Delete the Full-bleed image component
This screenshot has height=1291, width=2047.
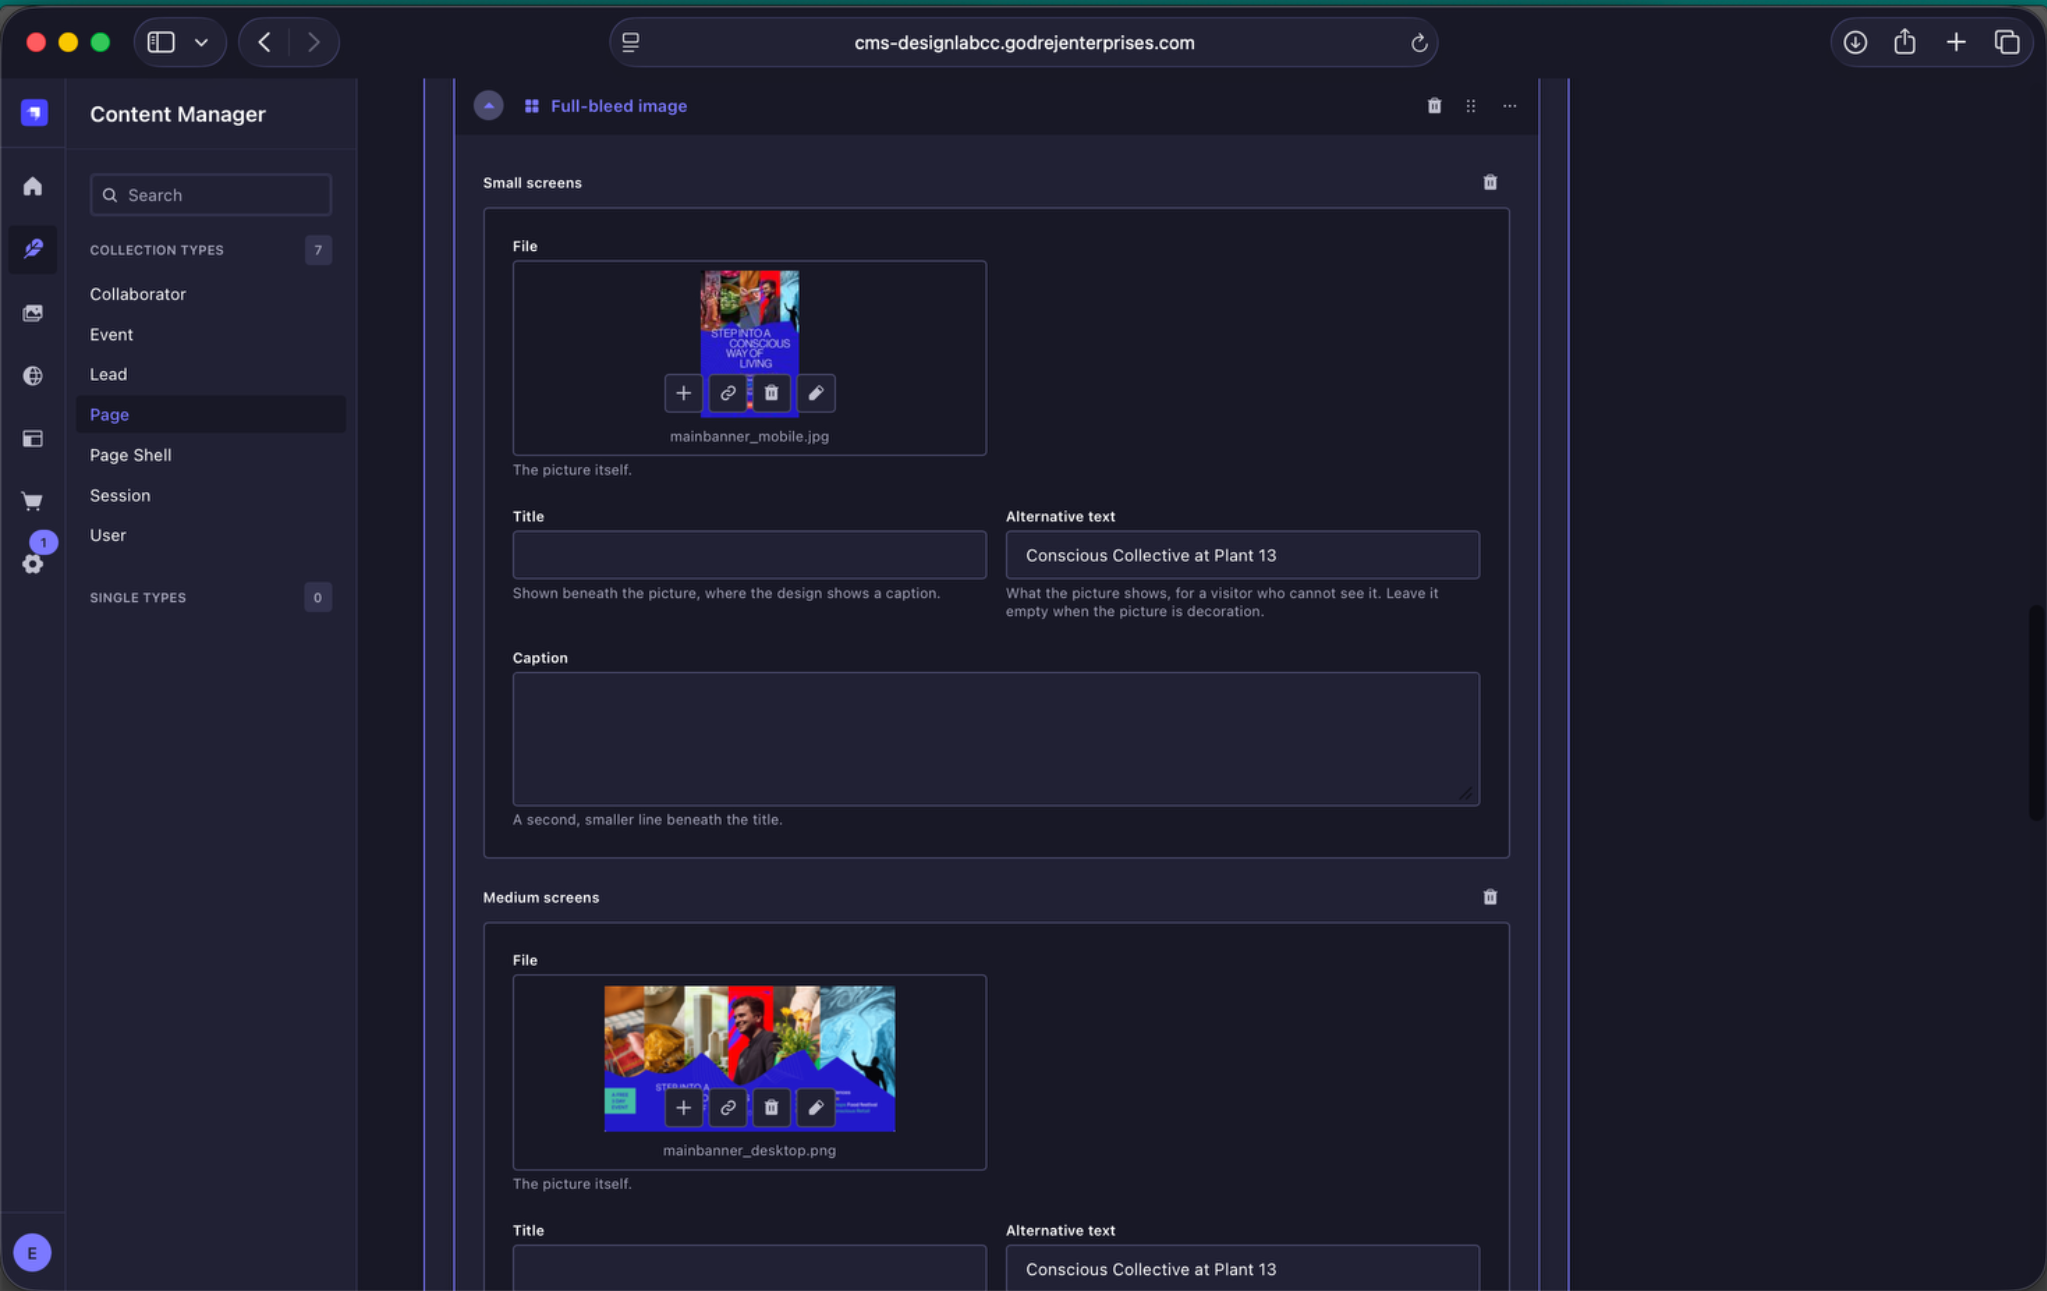[1434, 105]
